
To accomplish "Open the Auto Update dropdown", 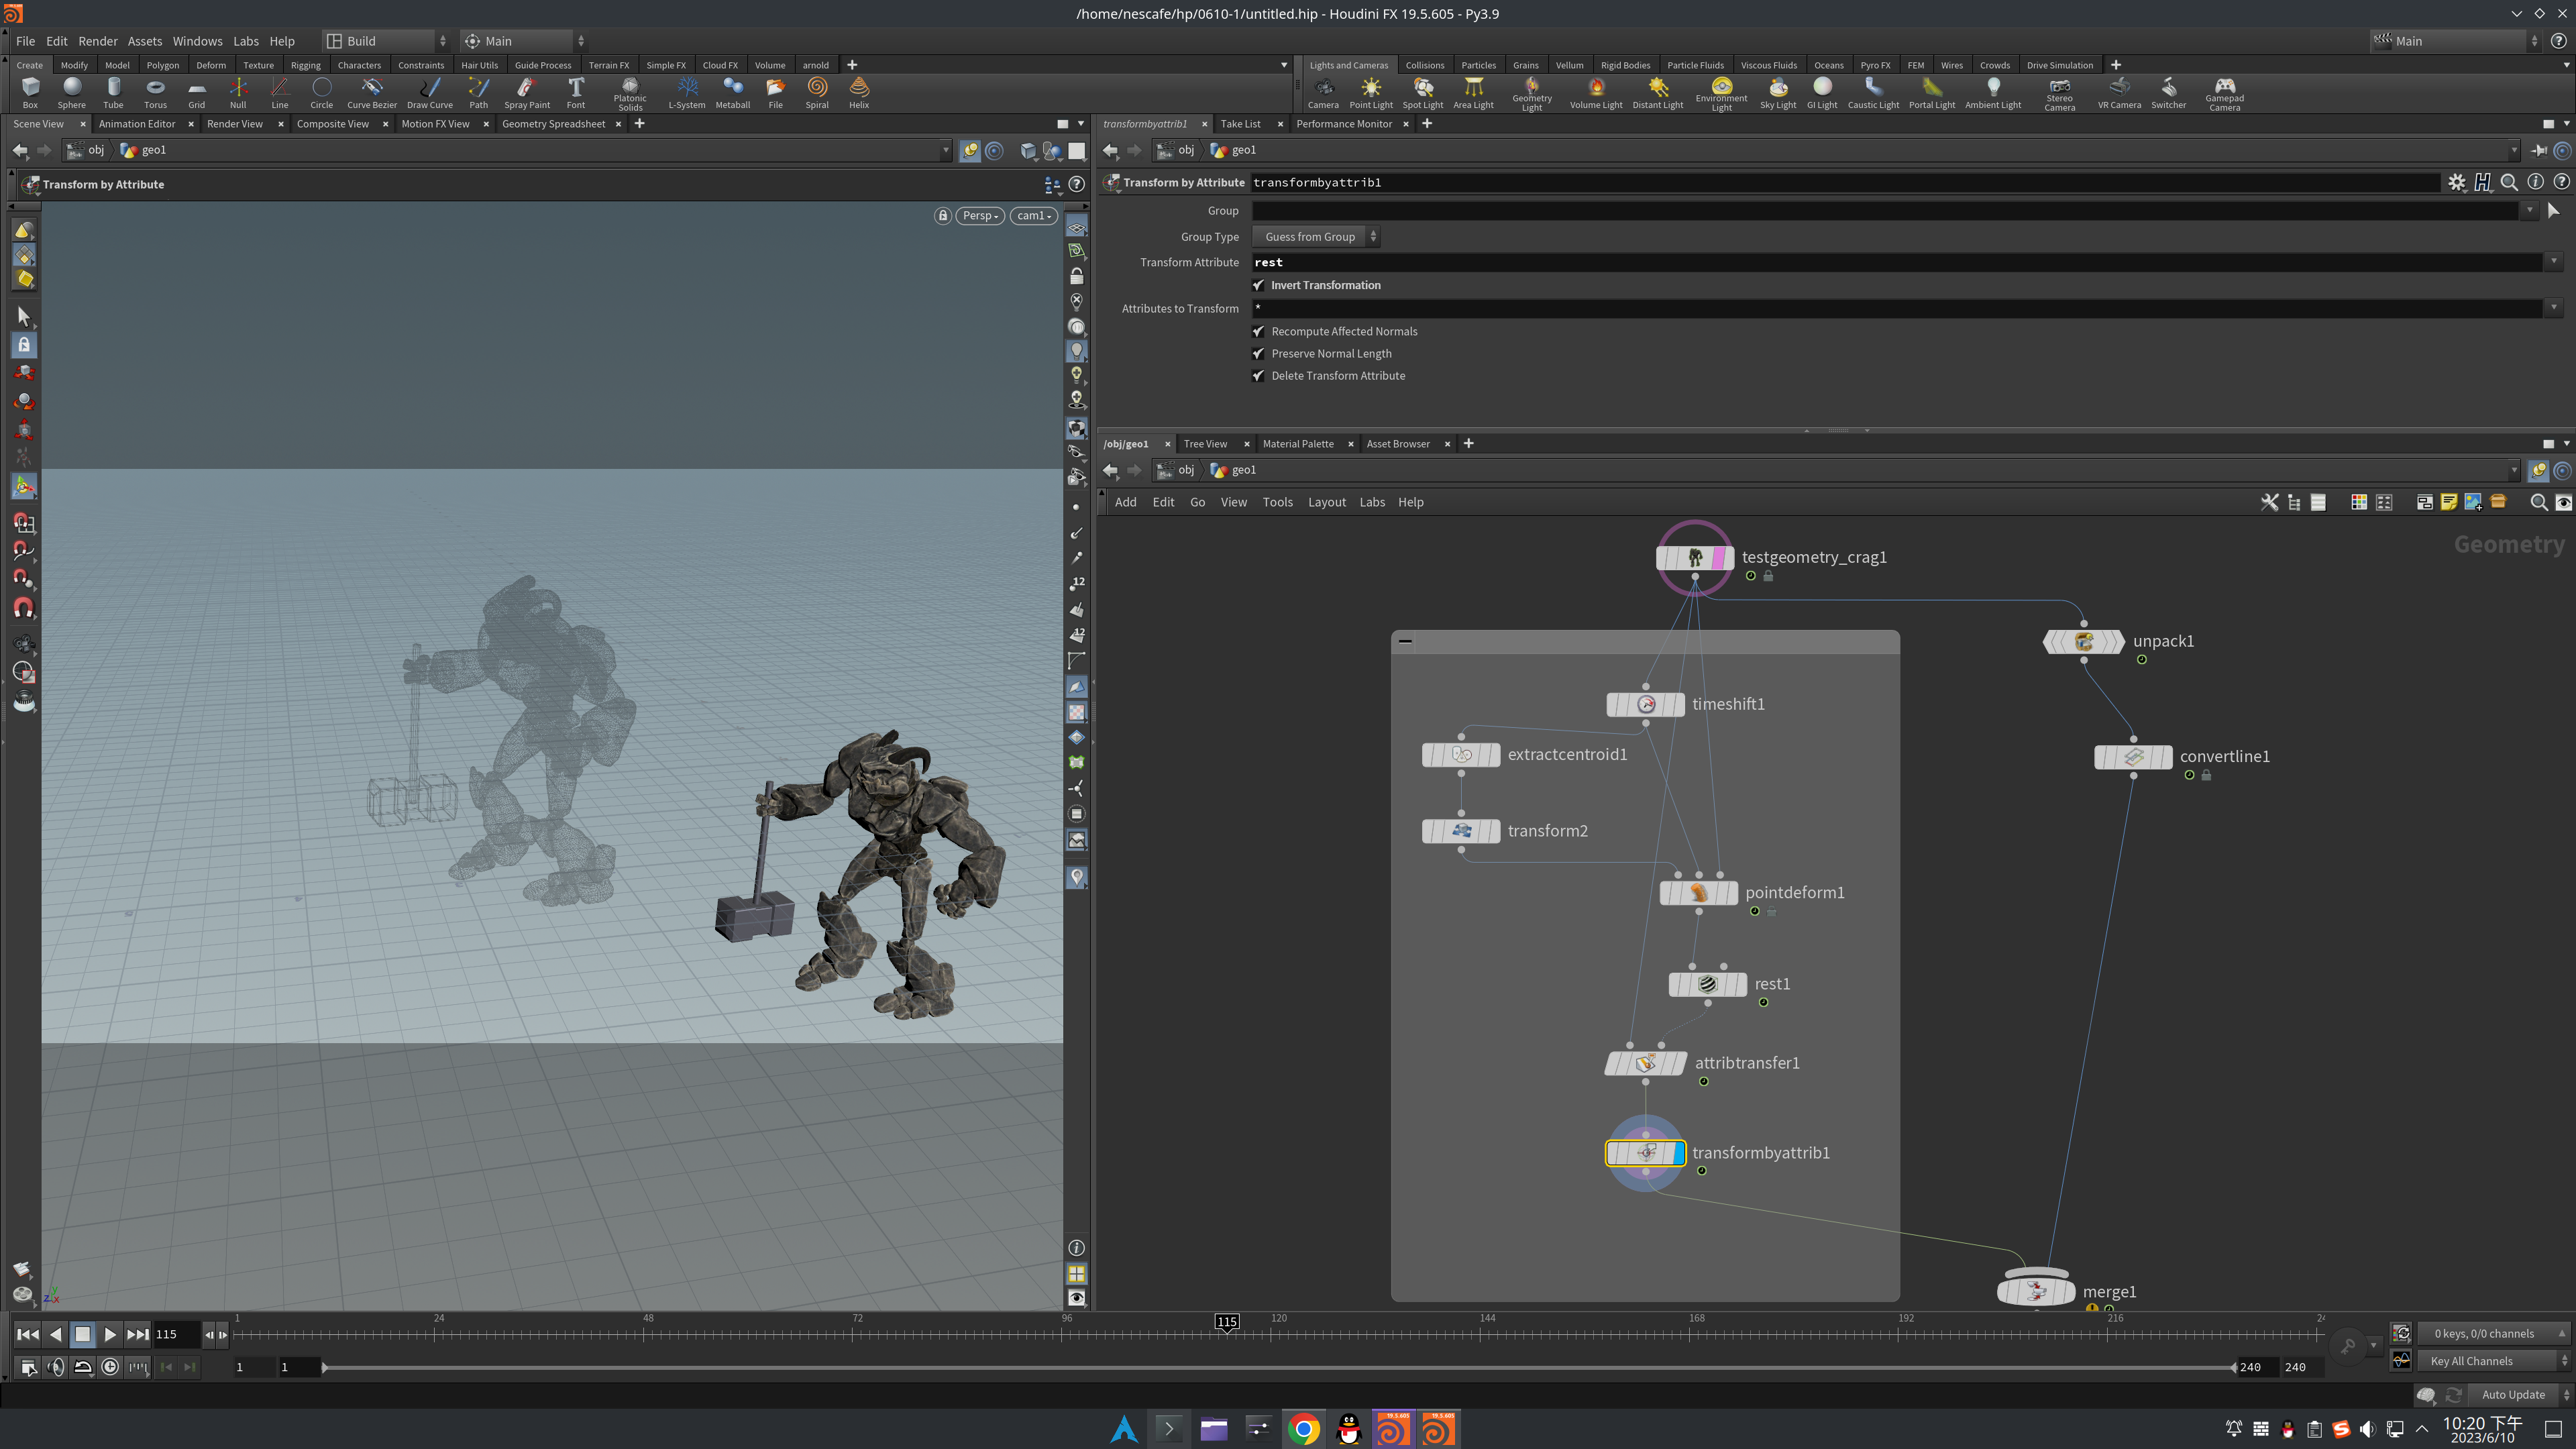I will click(2519, 1394).
